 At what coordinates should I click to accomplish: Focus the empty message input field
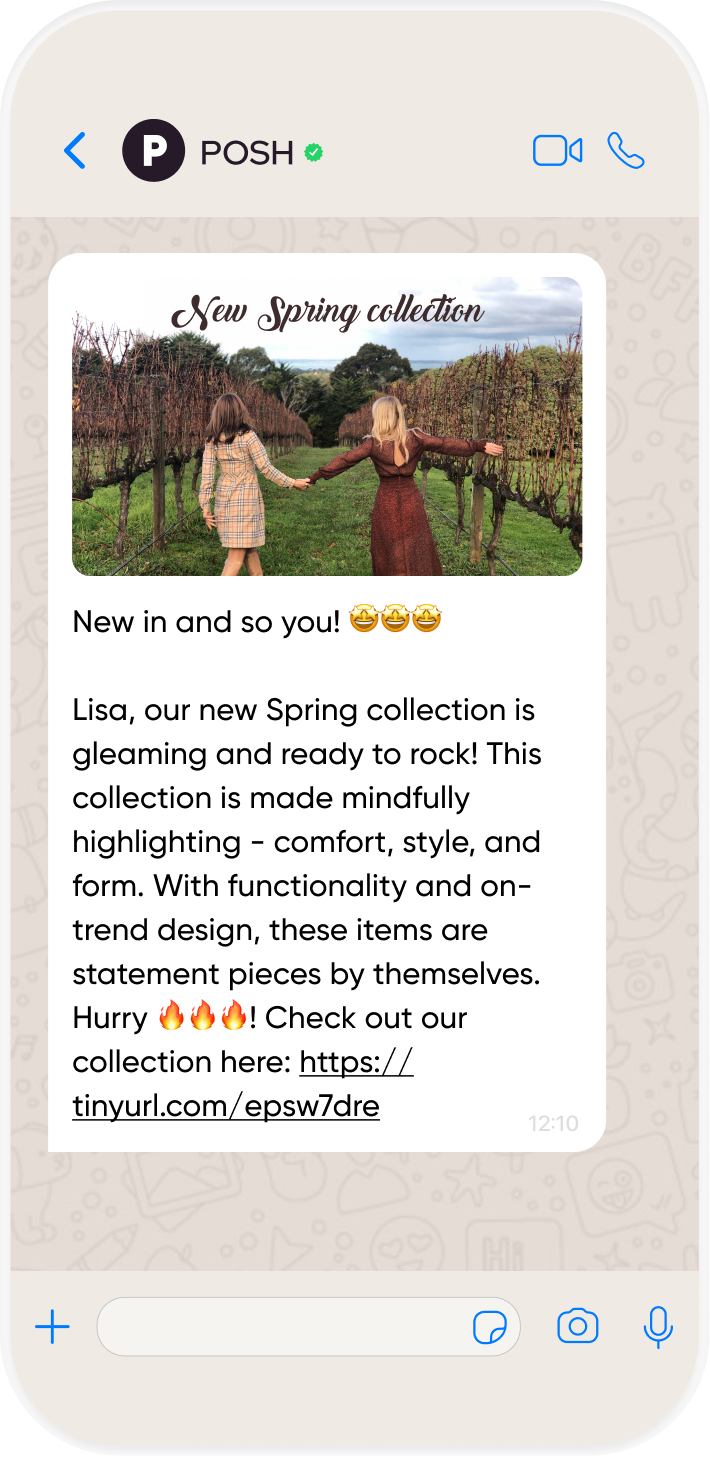pos(308,1327)
